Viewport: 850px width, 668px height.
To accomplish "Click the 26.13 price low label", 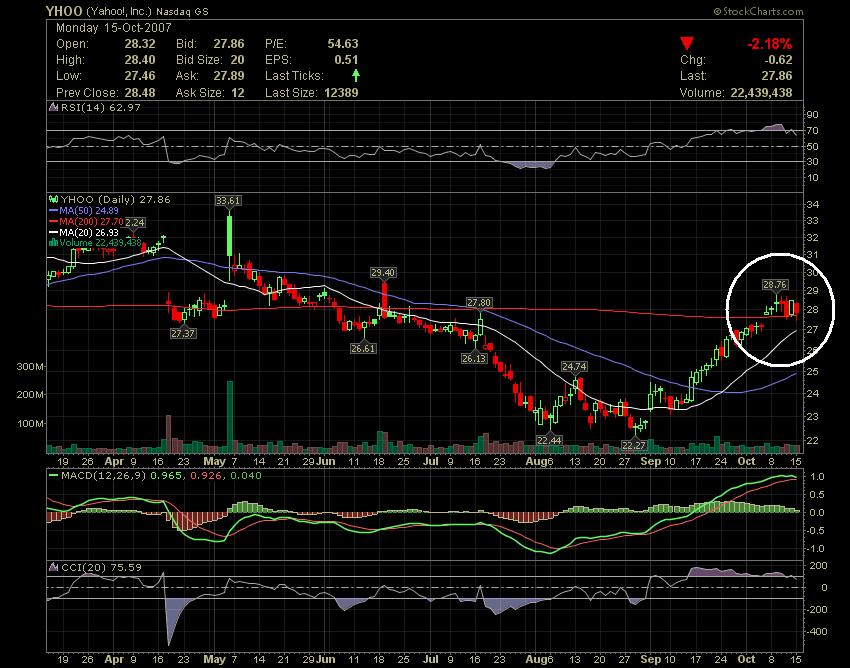I will [x=474, y=358].
